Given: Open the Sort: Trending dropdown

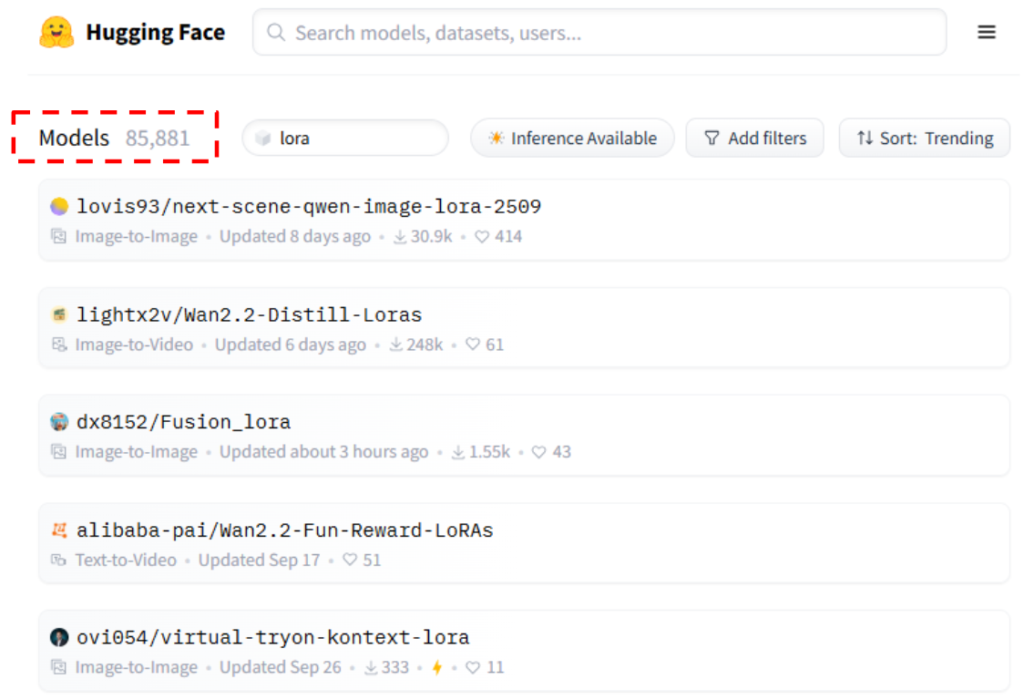Looking at the screenshot, I should [x=924, y=138].
